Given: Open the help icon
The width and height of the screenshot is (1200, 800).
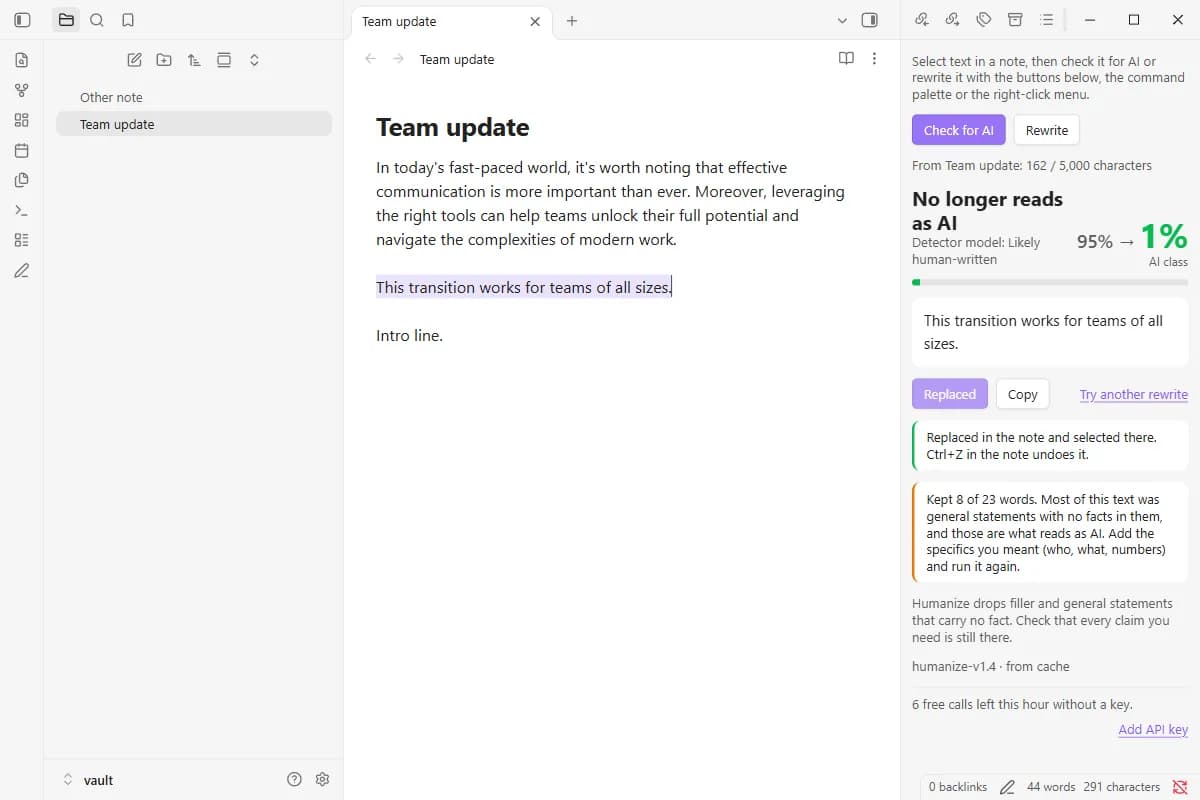Looking at the screenshot, I should tap(294, 779).
